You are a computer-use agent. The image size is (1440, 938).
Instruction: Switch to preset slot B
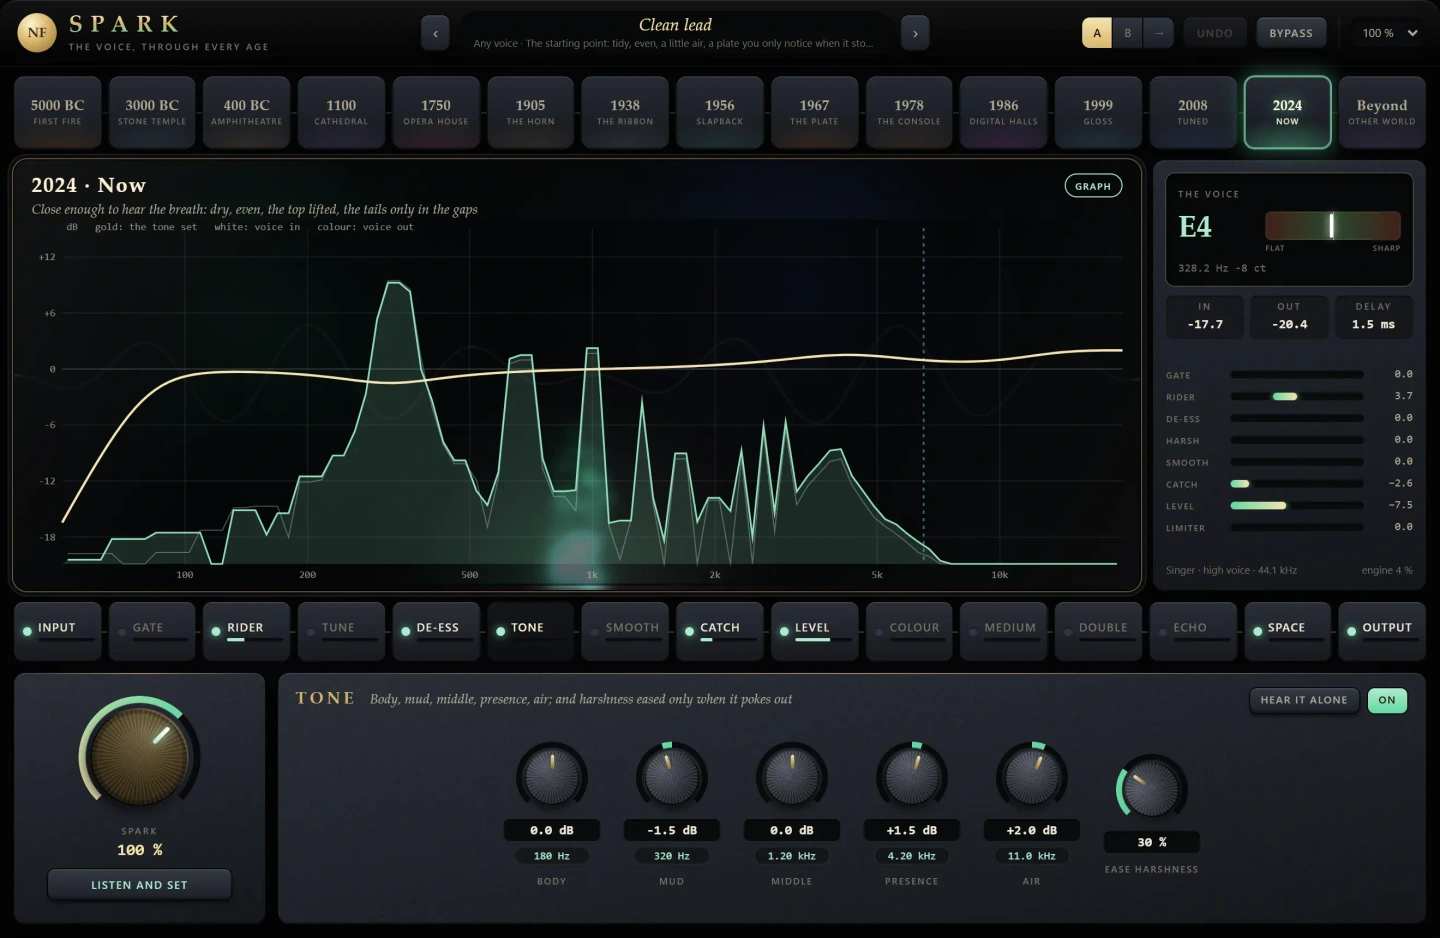click(x=1128, y=33)
